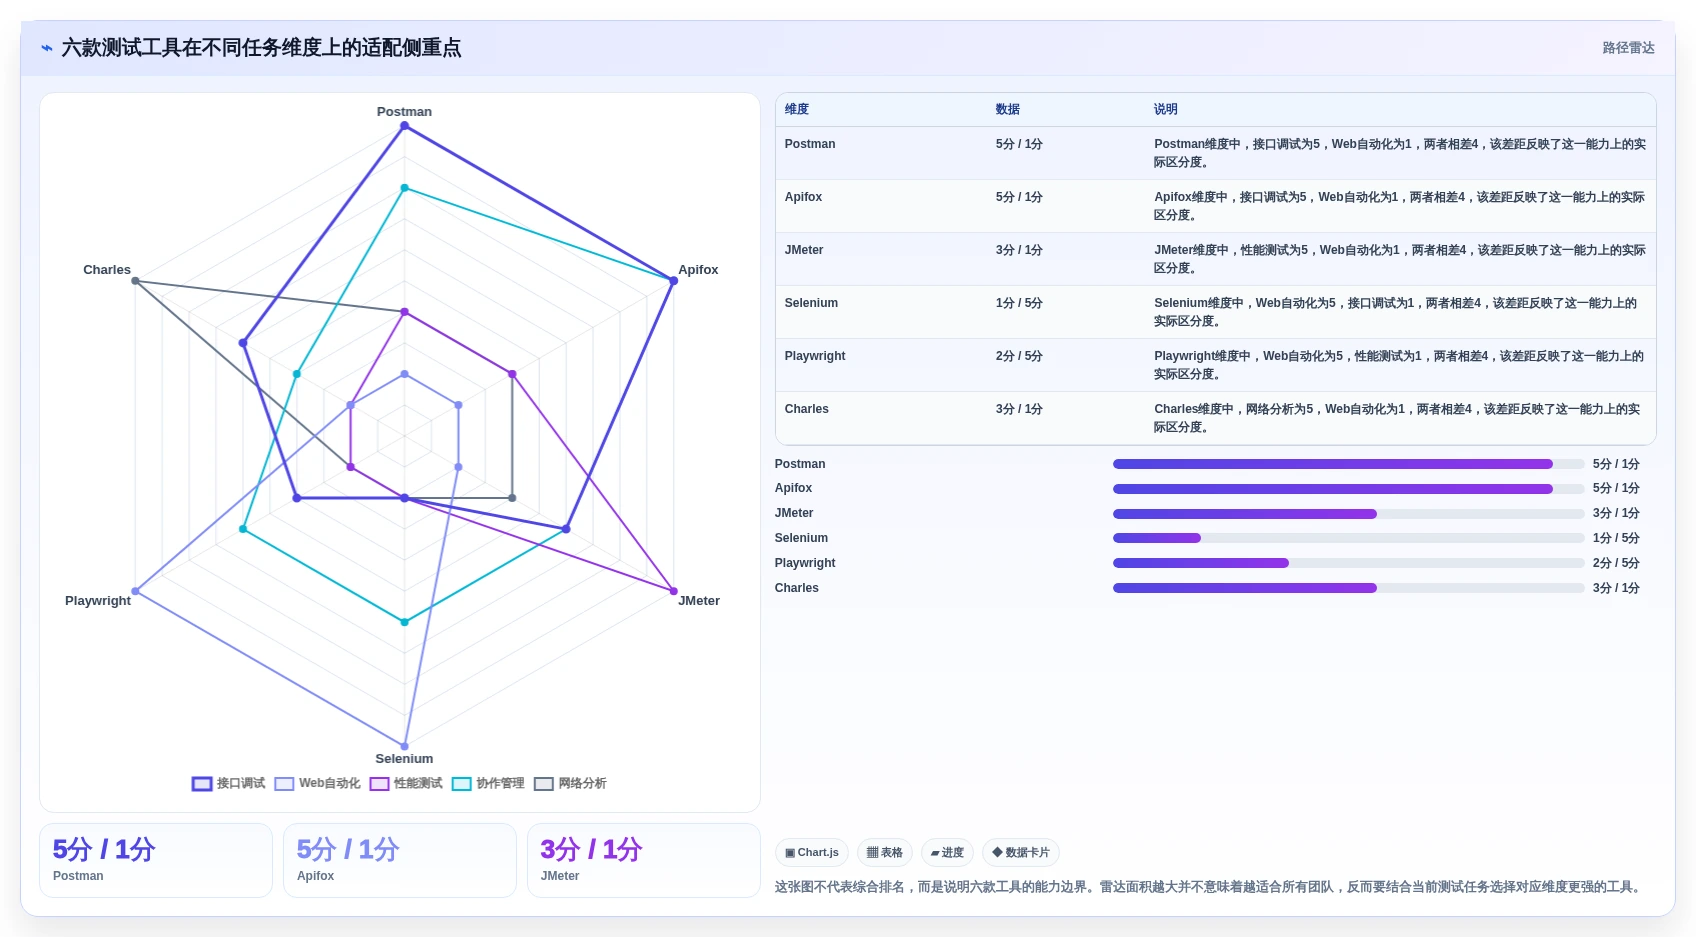
Task: Click the 性能测试 data point at JMeter vertex
Action: (673, 591)
